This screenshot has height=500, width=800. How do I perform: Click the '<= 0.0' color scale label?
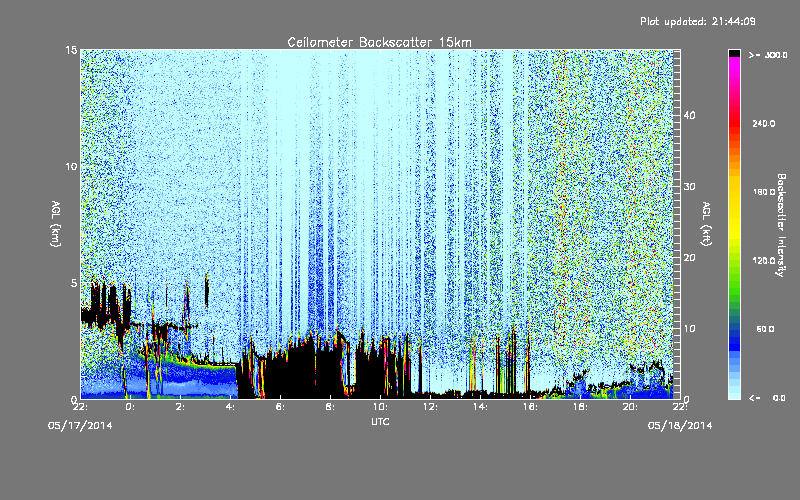[767, 398]
